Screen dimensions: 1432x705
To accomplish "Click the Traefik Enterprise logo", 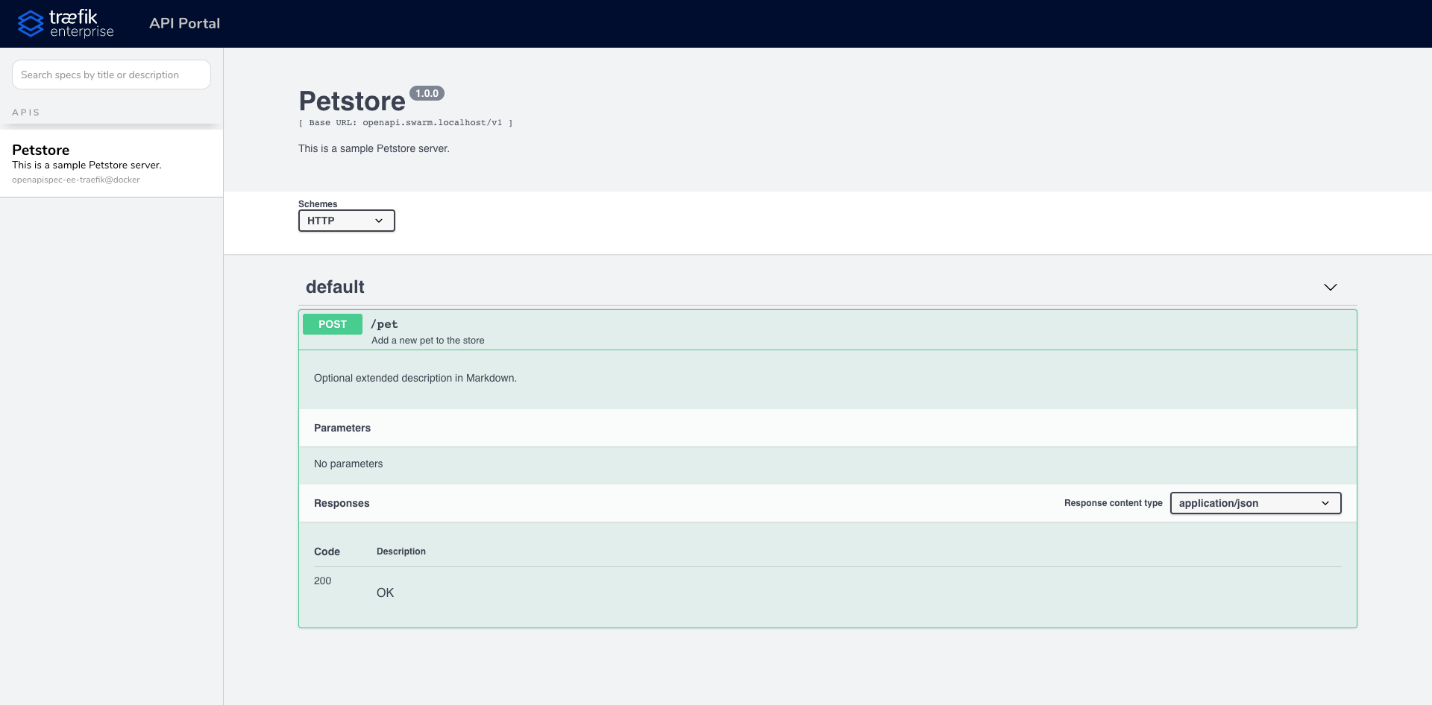I will 63,23.
